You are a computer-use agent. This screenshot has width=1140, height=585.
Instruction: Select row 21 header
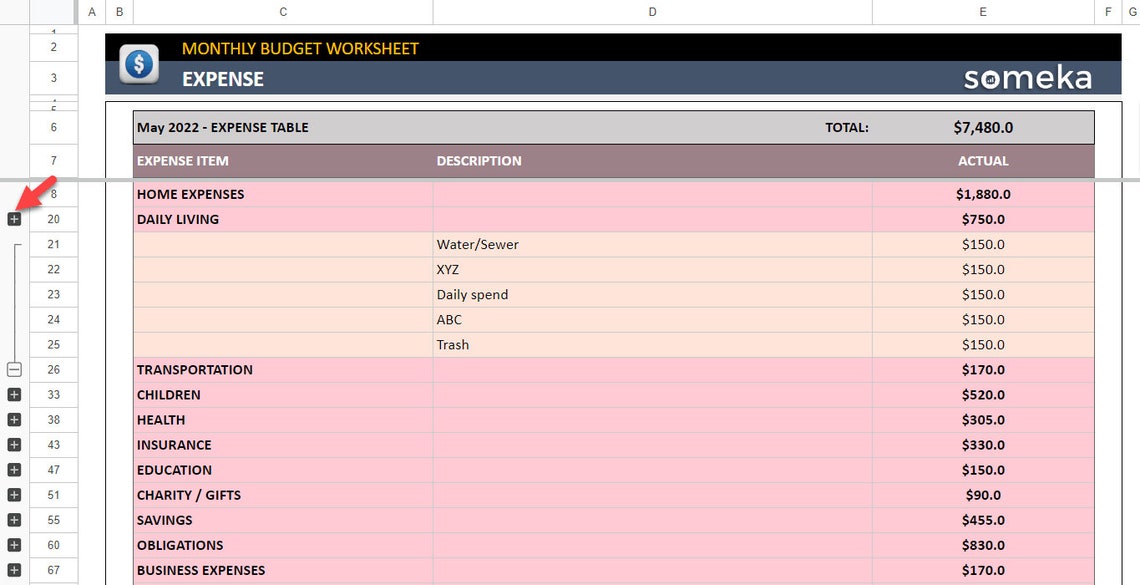(x=54, y=244)
